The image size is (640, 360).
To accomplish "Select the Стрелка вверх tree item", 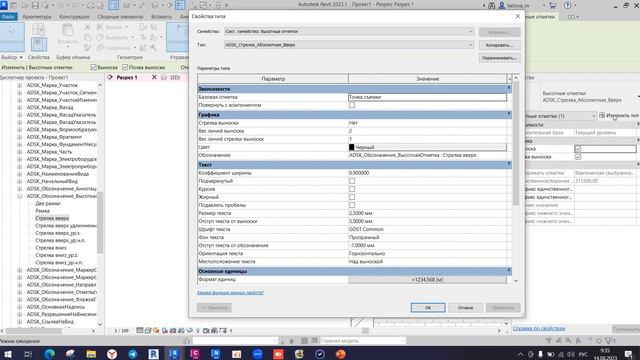I will tap(52, 218).
